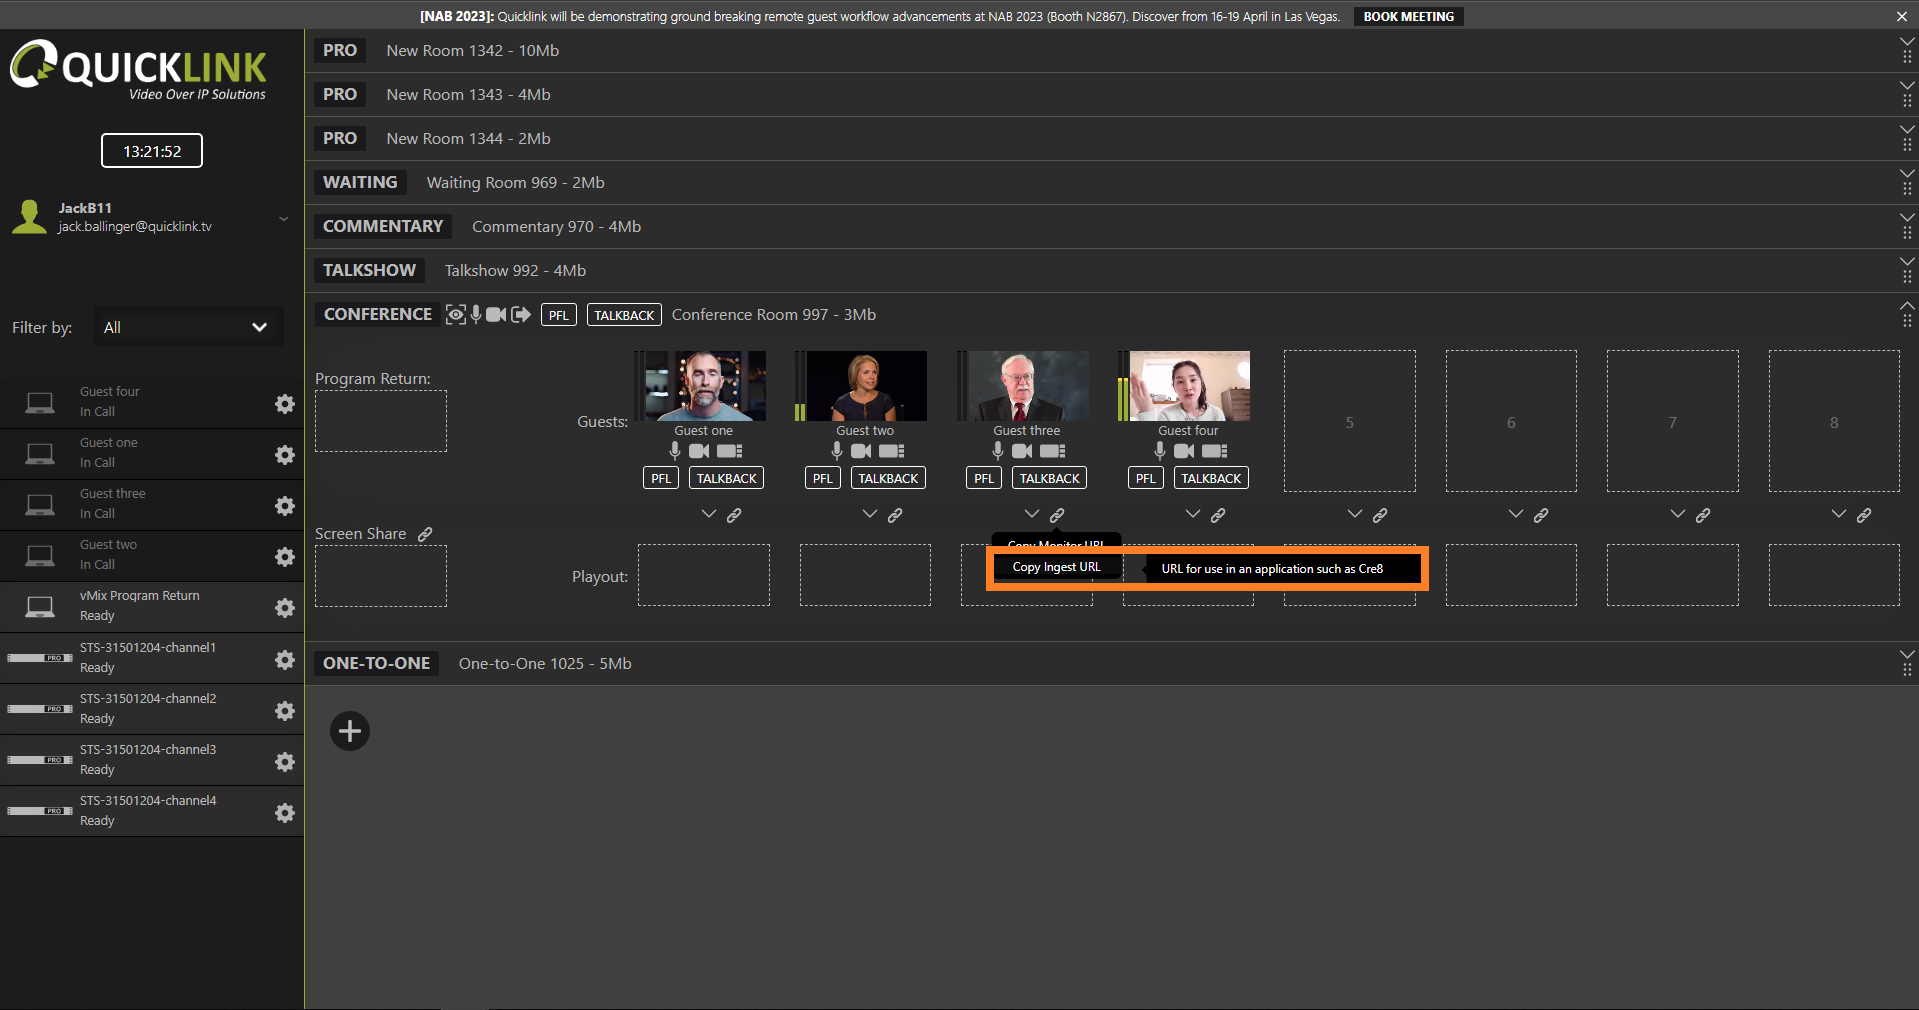
Task: Click the BOOK MEETING banner button
Action: (x=1408, y=16)
